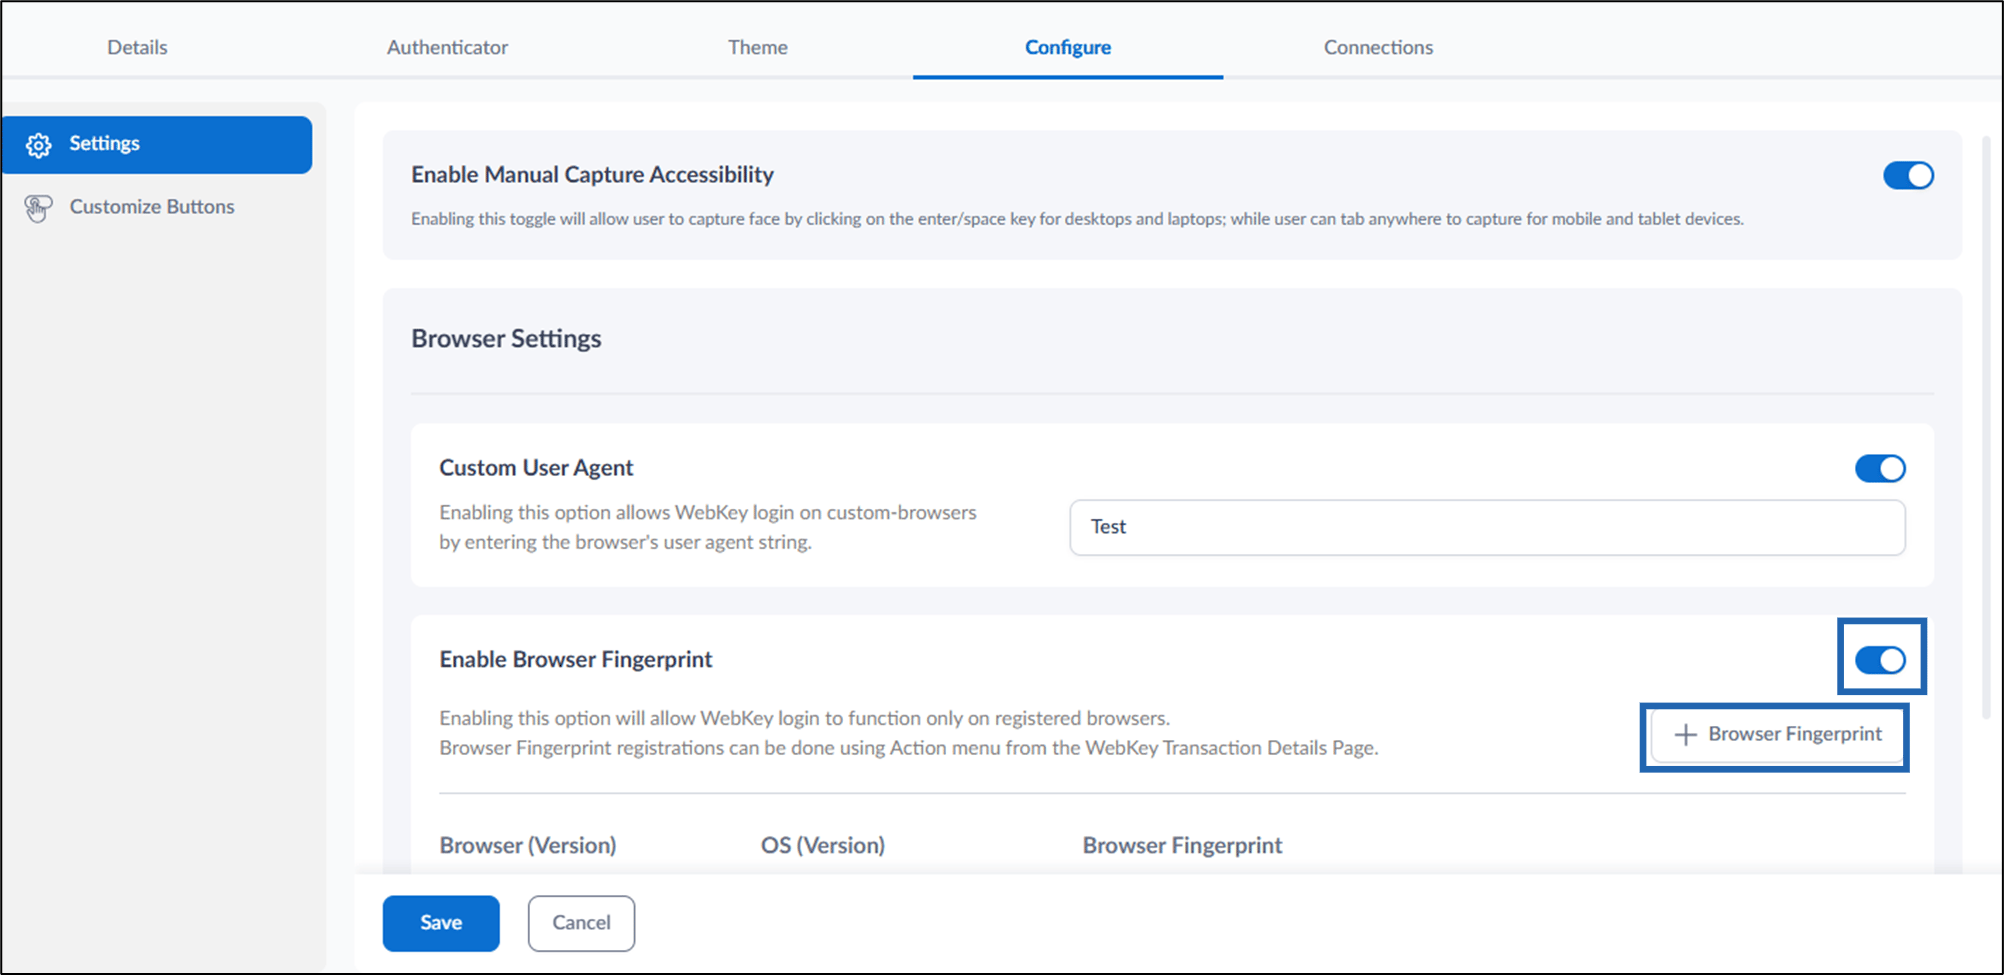Open Customize Buttons in sidebar

(x=152, y=207)
